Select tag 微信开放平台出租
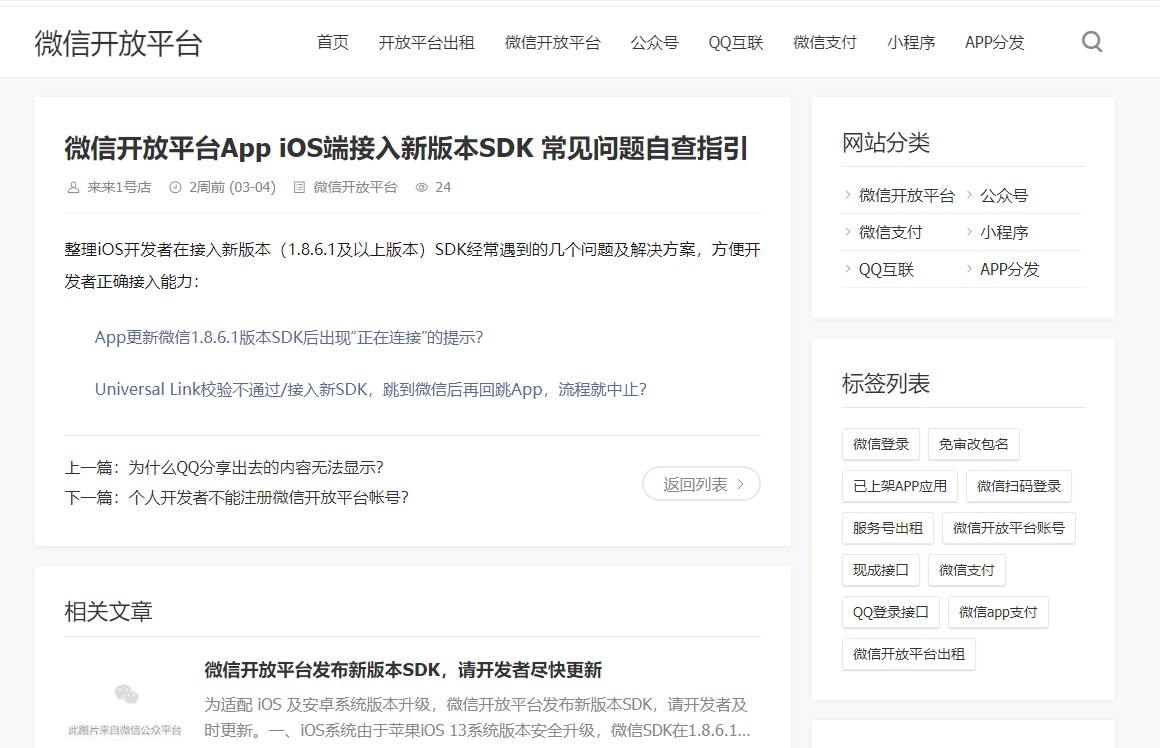The width and height of the screenshot is (1160, 748). (908, 654)
